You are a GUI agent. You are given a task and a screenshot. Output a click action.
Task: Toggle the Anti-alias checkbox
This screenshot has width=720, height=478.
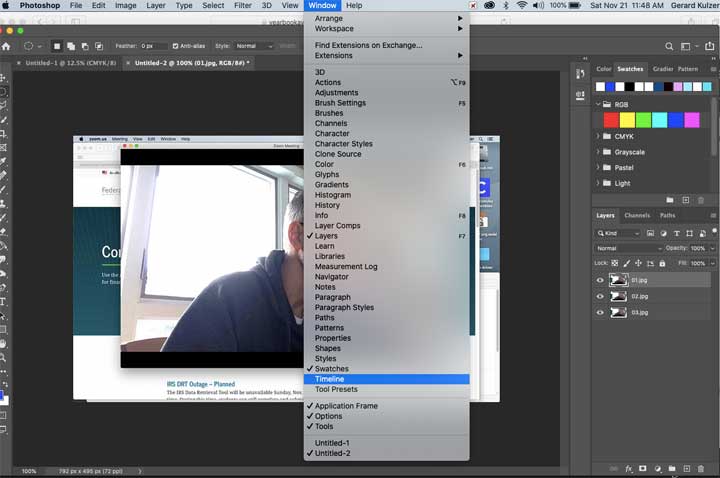(x=175, y=46)
